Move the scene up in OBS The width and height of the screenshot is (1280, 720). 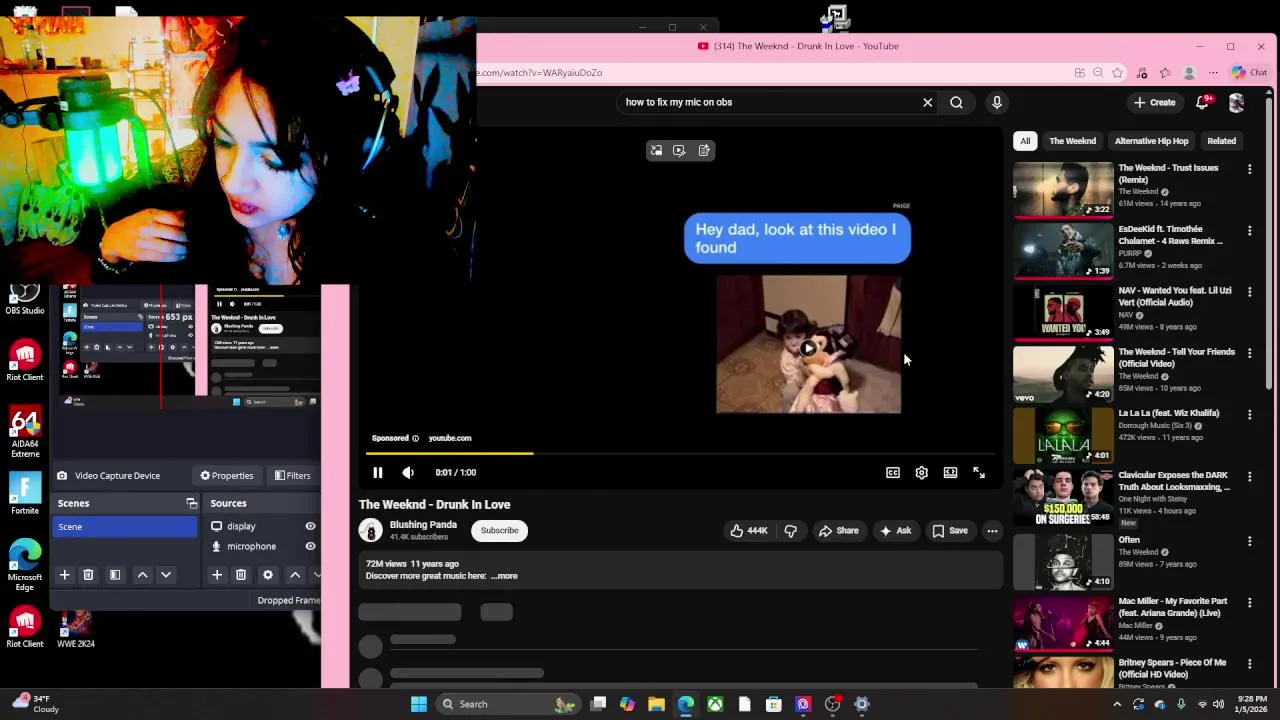[142, 575]
